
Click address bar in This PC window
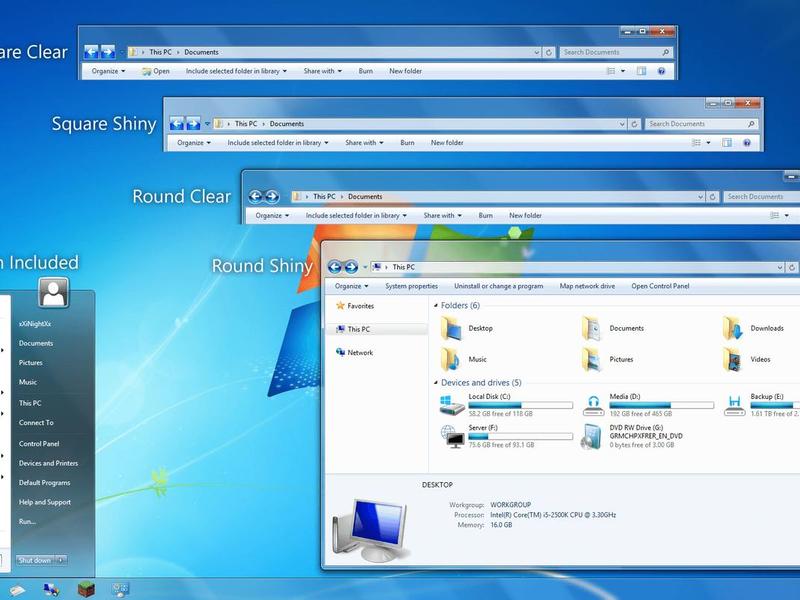[x=577, y=267]
